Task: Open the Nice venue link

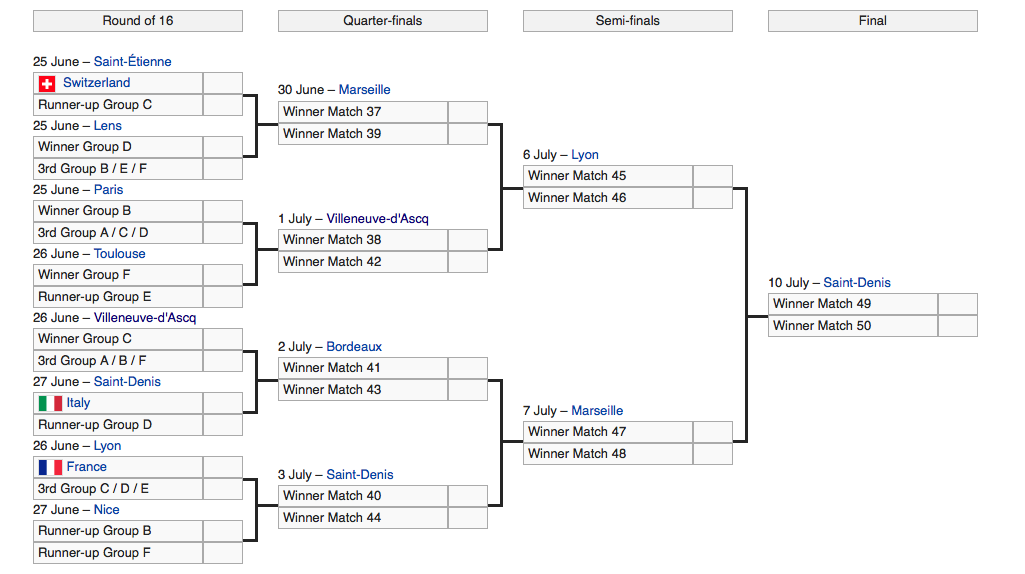Action: point(107,510)
